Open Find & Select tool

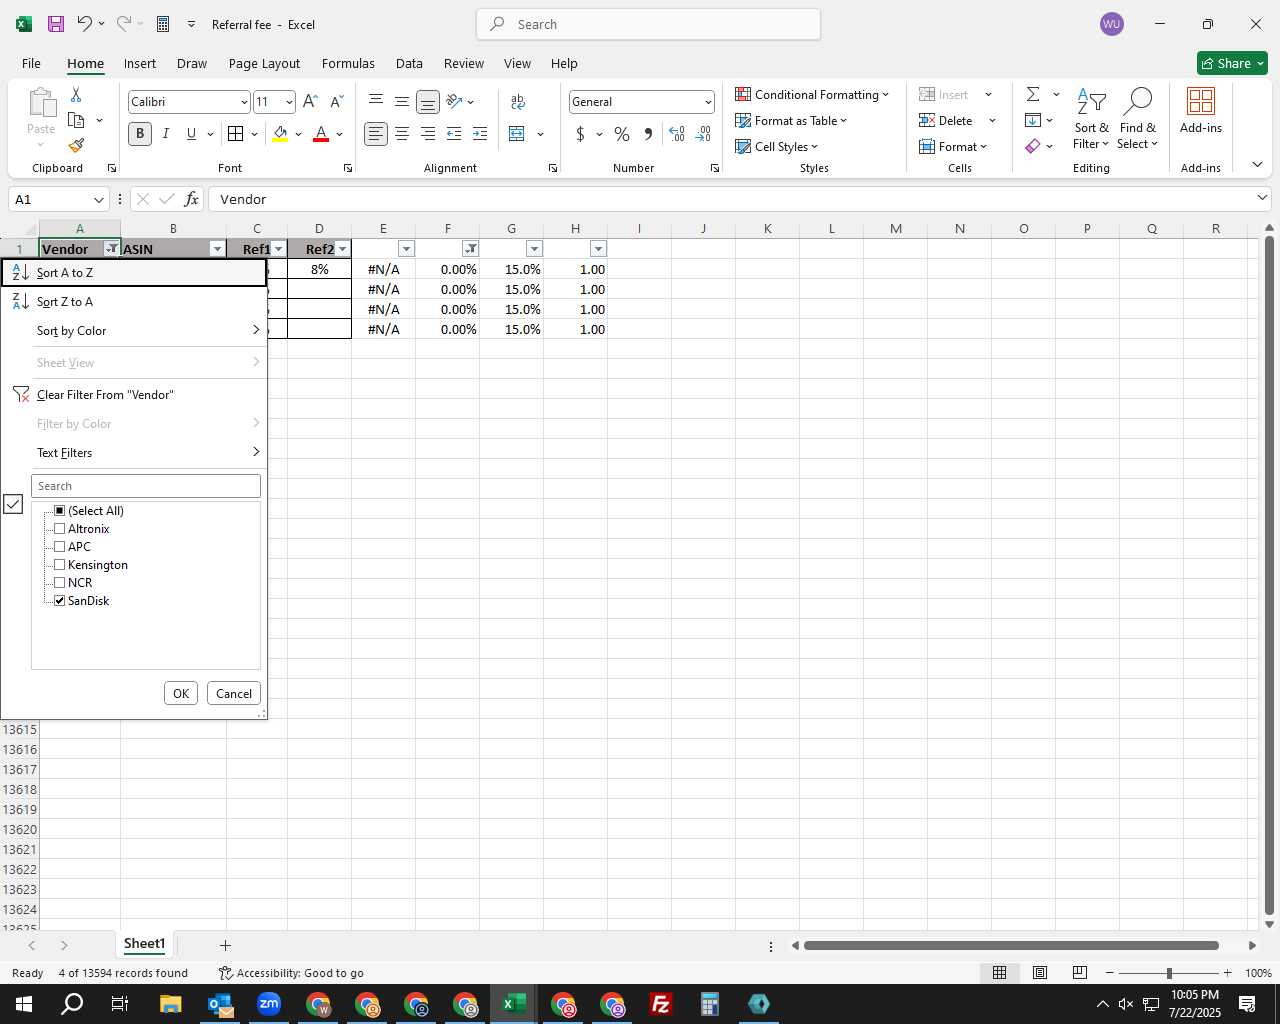(1138, 118)
